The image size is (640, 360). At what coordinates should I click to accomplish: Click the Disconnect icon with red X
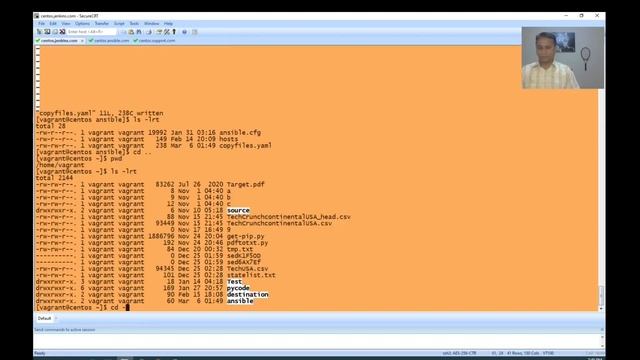[x=62, y=31]
